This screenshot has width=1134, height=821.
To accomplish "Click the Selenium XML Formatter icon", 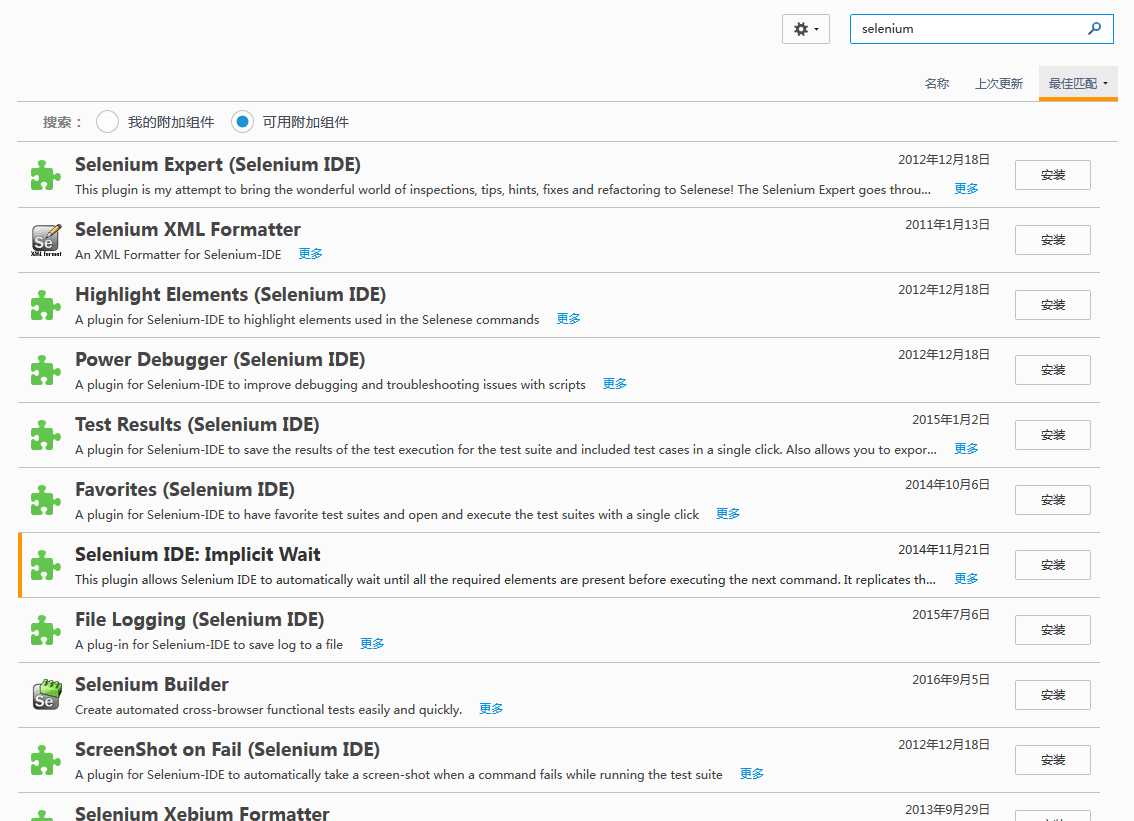I will 46,240.
